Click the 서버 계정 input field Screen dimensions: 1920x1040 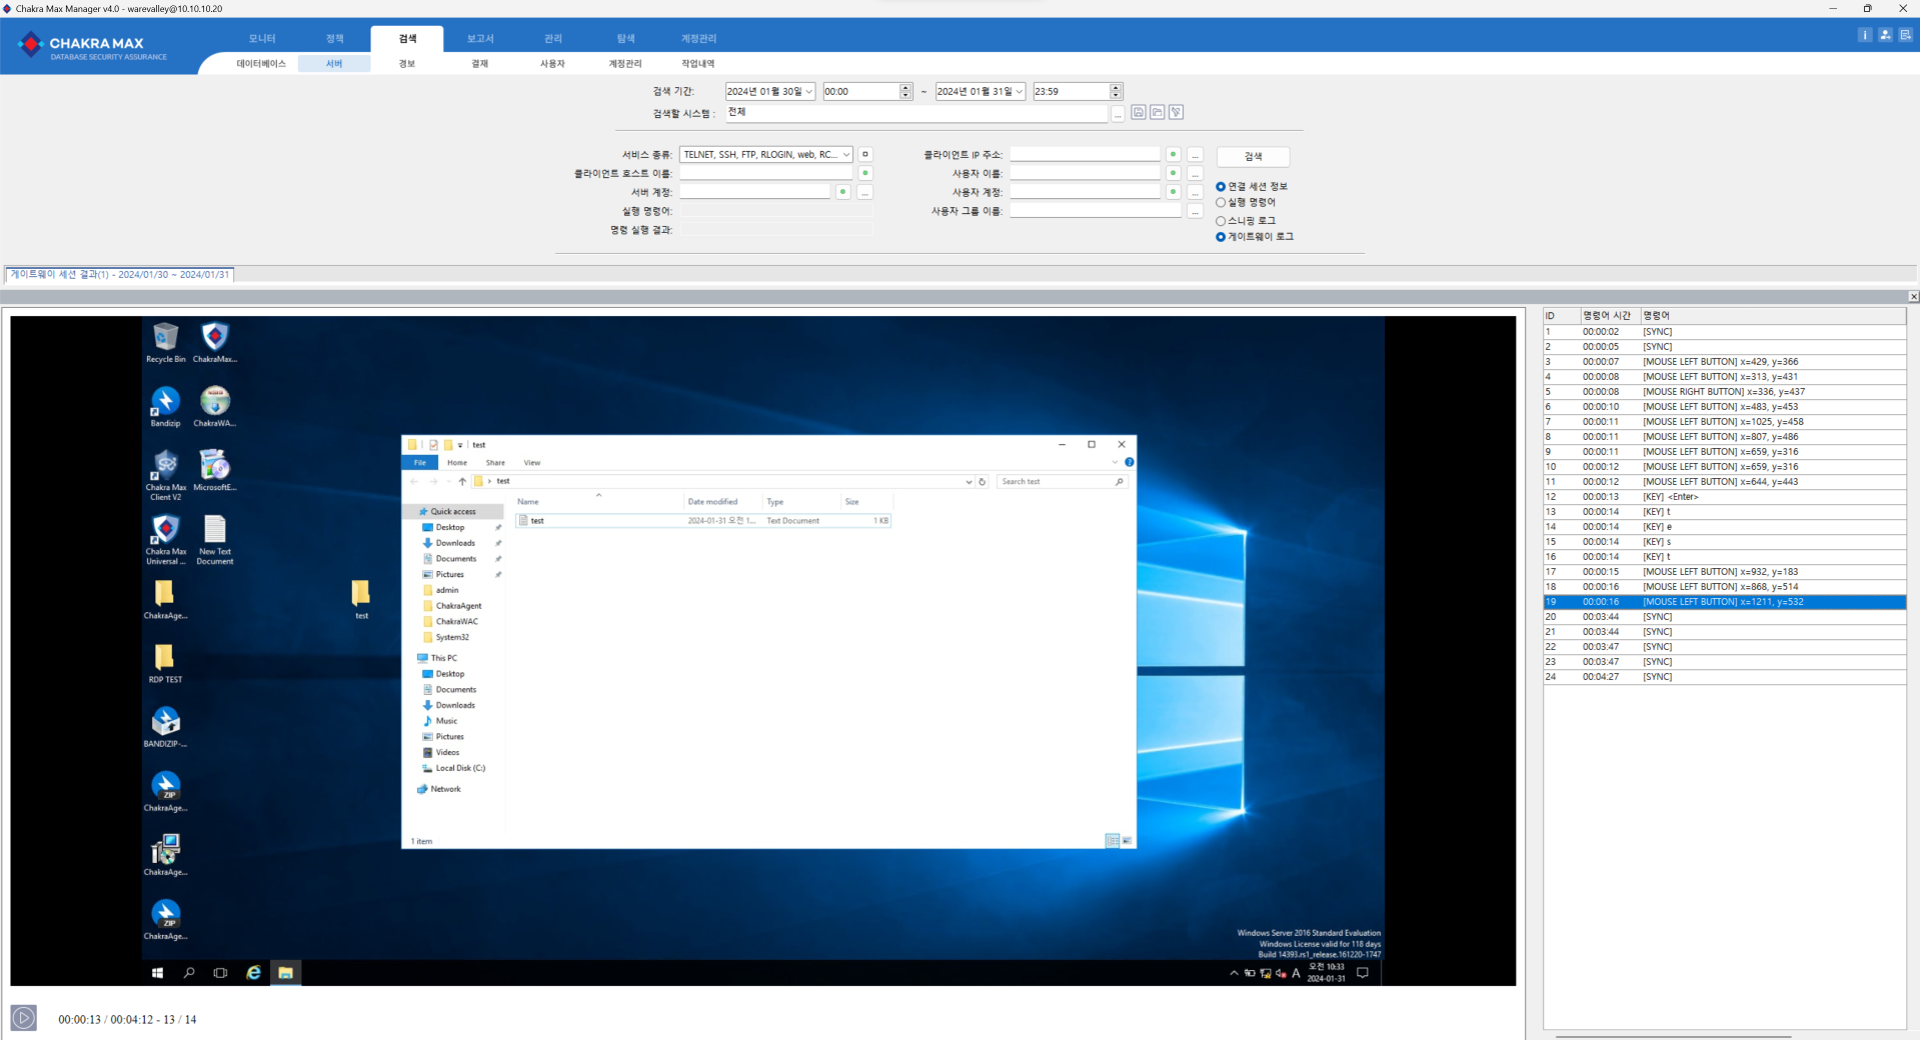[755, 192]
